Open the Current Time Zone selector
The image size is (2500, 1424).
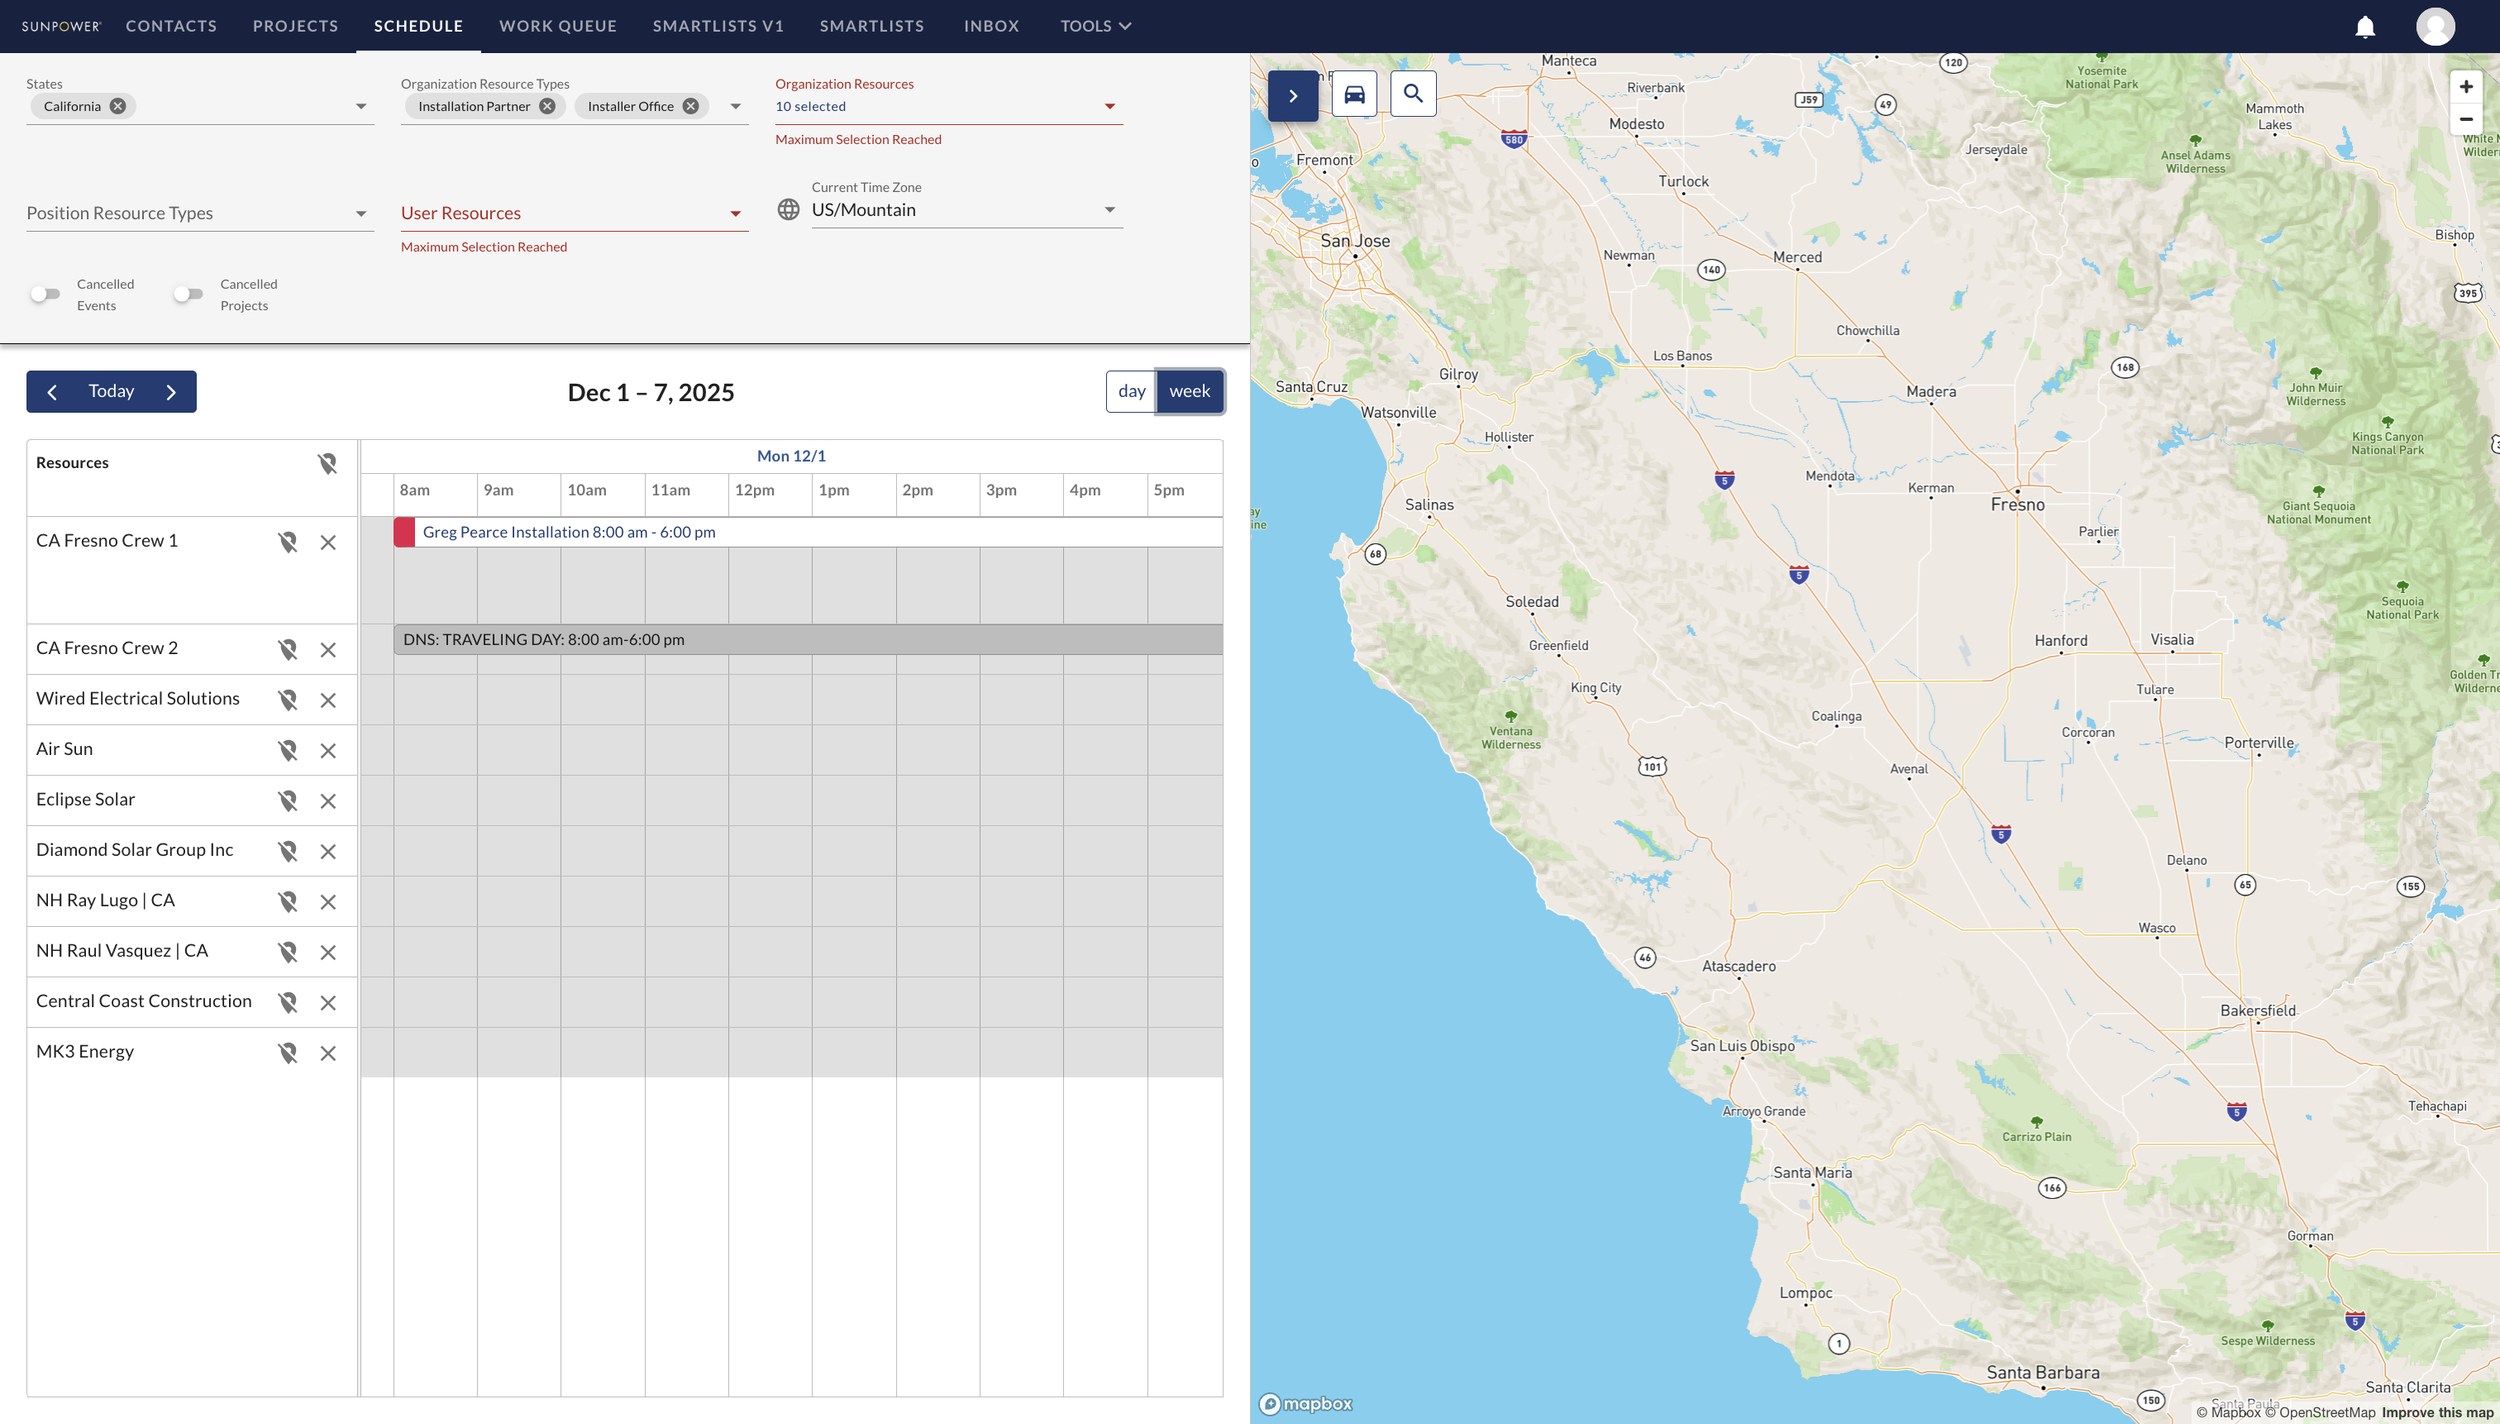click(x=1109, y=209)
